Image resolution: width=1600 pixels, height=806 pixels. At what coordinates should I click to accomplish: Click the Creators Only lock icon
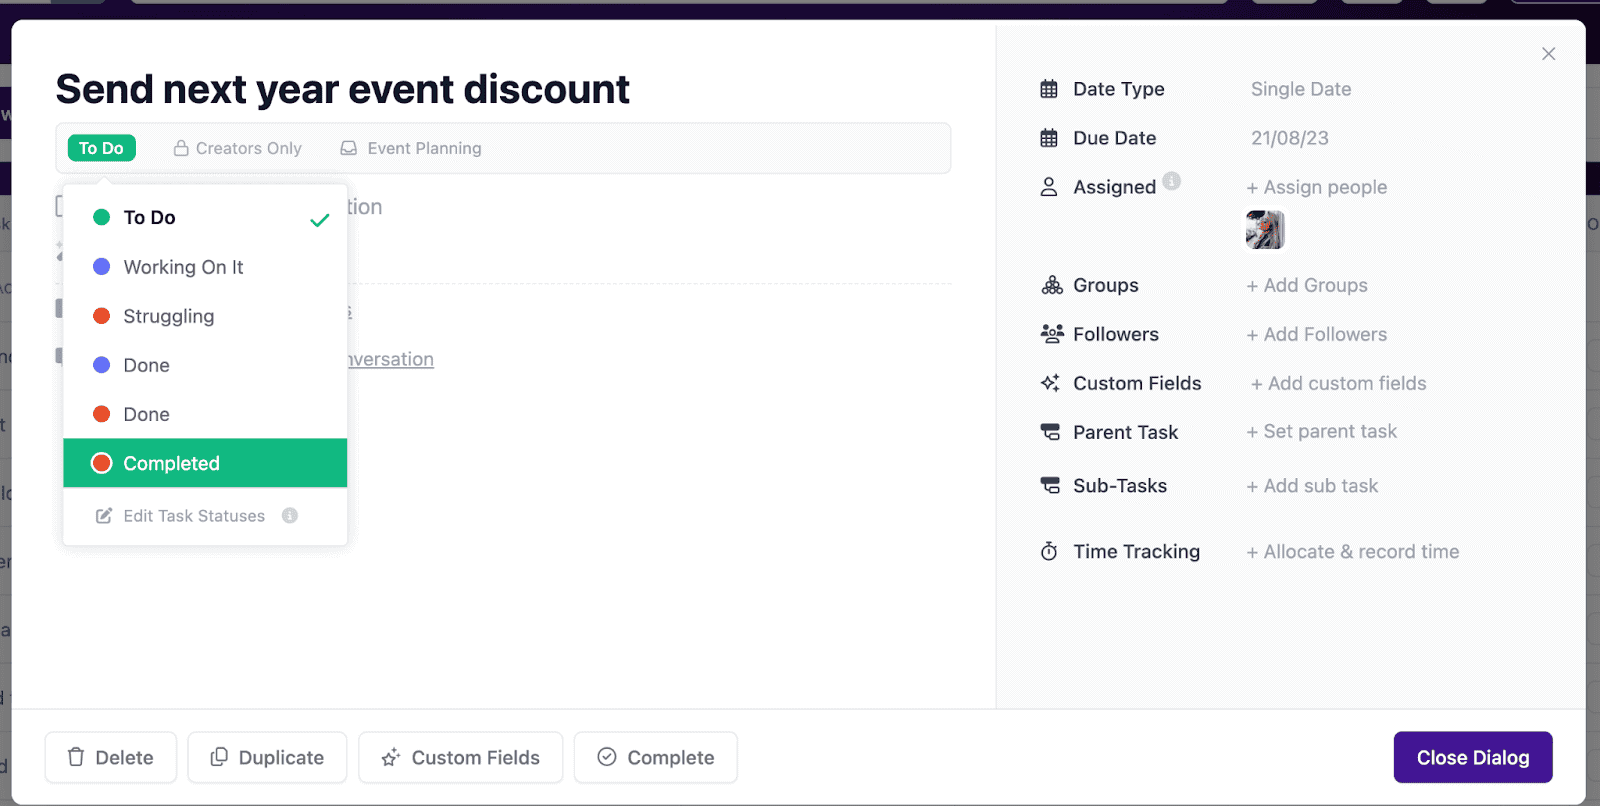point(181,148)
